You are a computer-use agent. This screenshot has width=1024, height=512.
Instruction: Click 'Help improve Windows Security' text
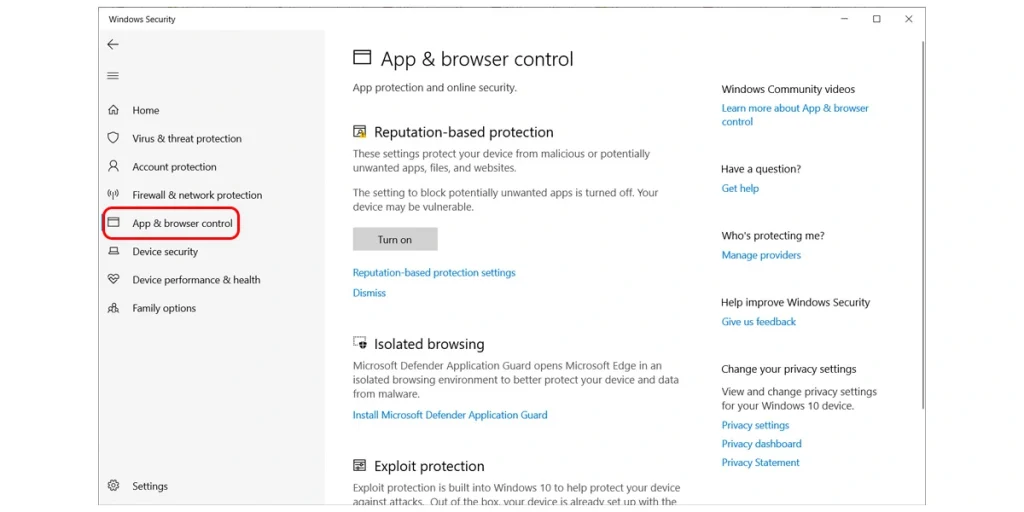click(795, 302)
